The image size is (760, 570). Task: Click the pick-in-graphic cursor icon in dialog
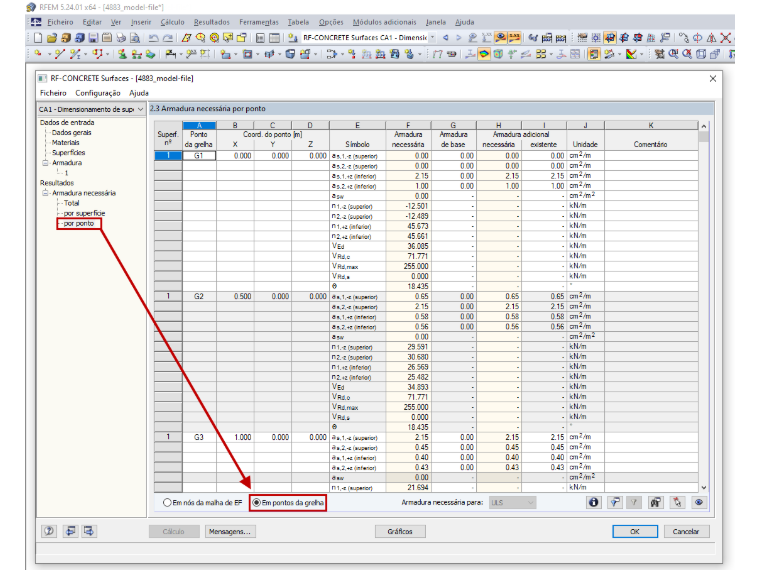coord(677,502)
